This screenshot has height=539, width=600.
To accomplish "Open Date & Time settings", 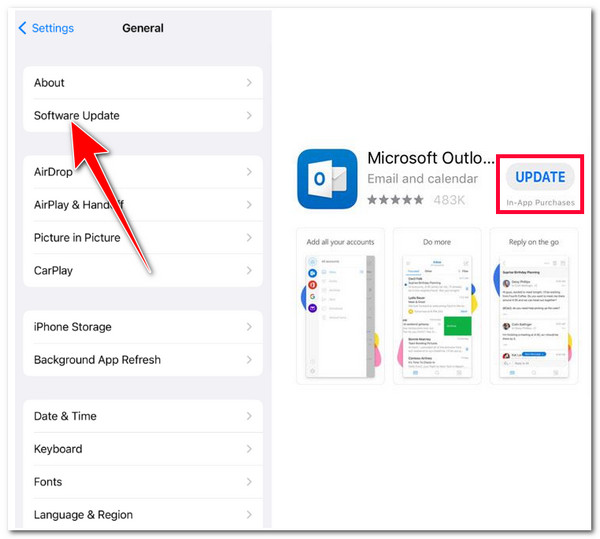I will click(143, 416).
